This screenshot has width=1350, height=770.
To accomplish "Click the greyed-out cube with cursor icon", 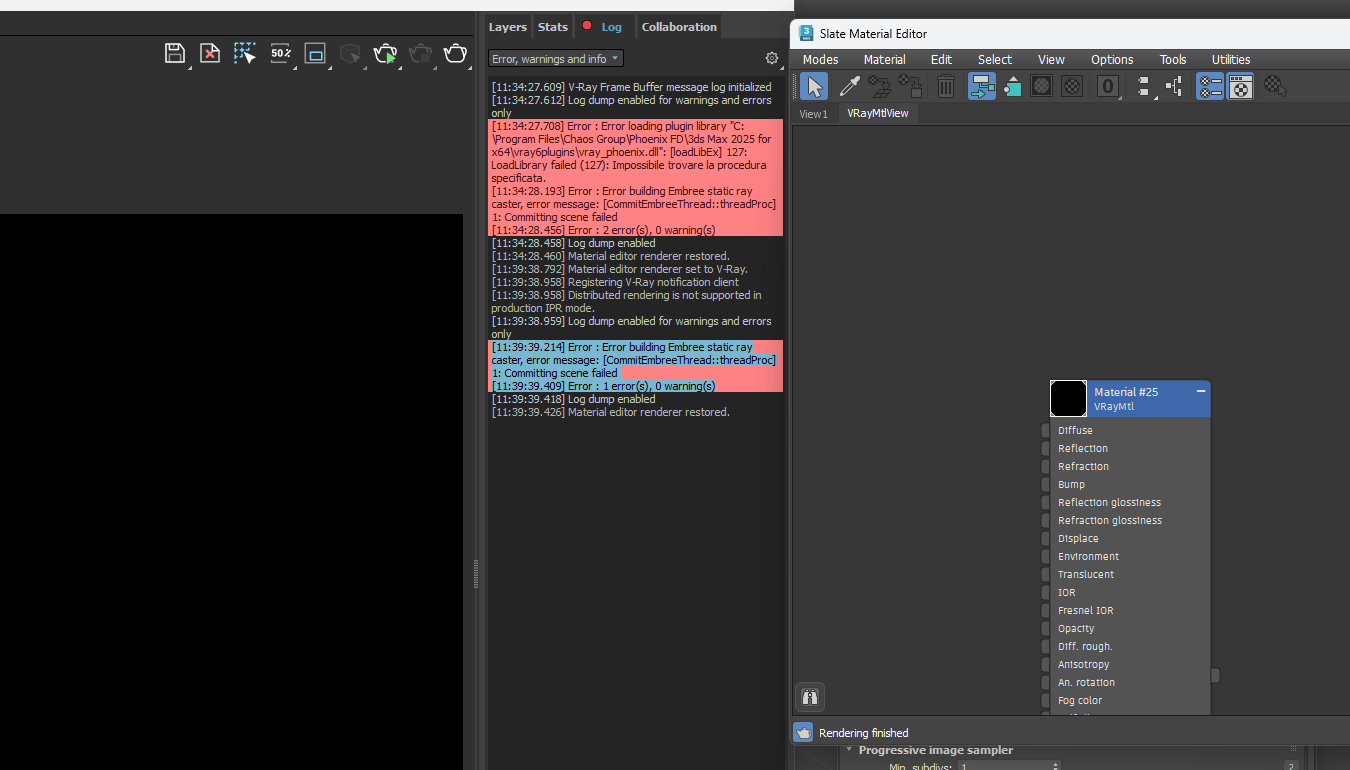I will (x=350, y=53).
